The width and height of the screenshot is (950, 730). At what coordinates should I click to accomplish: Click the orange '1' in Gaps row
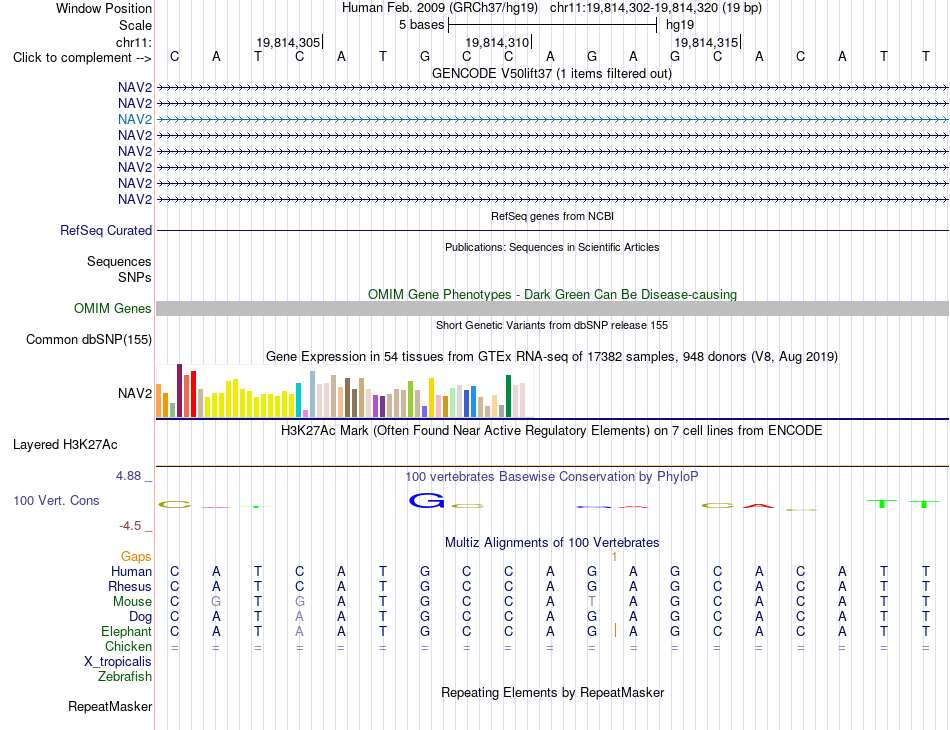click(614, 557)
